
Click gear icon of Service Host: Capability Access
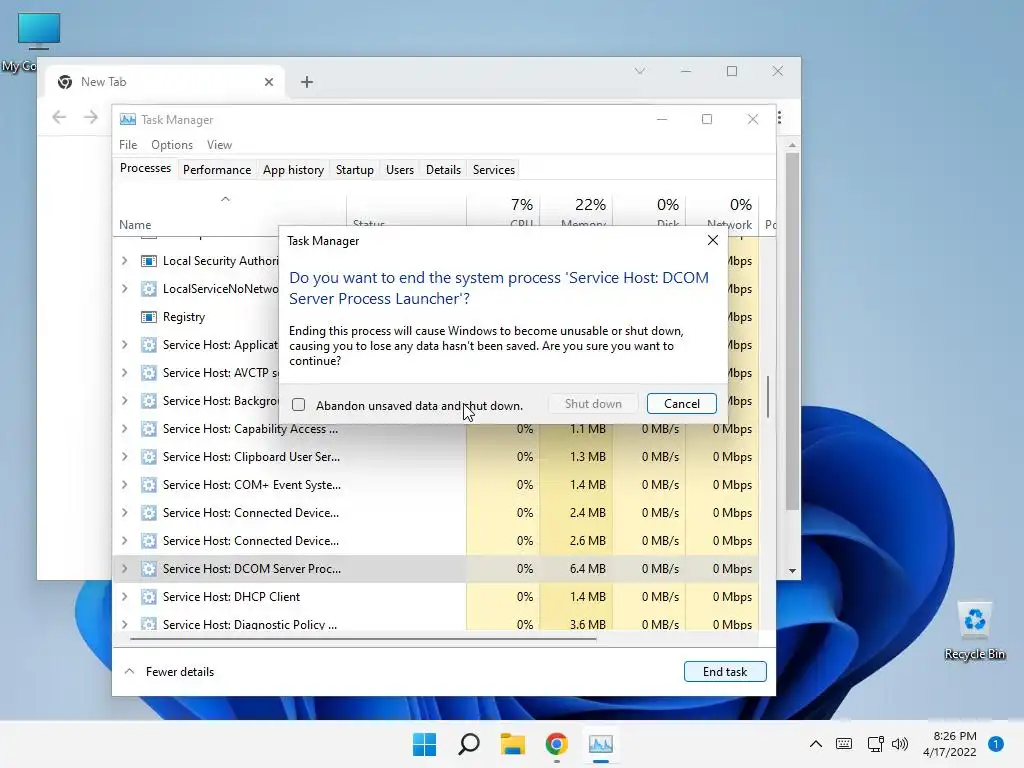pyautogui.click(x=149, y=429)
